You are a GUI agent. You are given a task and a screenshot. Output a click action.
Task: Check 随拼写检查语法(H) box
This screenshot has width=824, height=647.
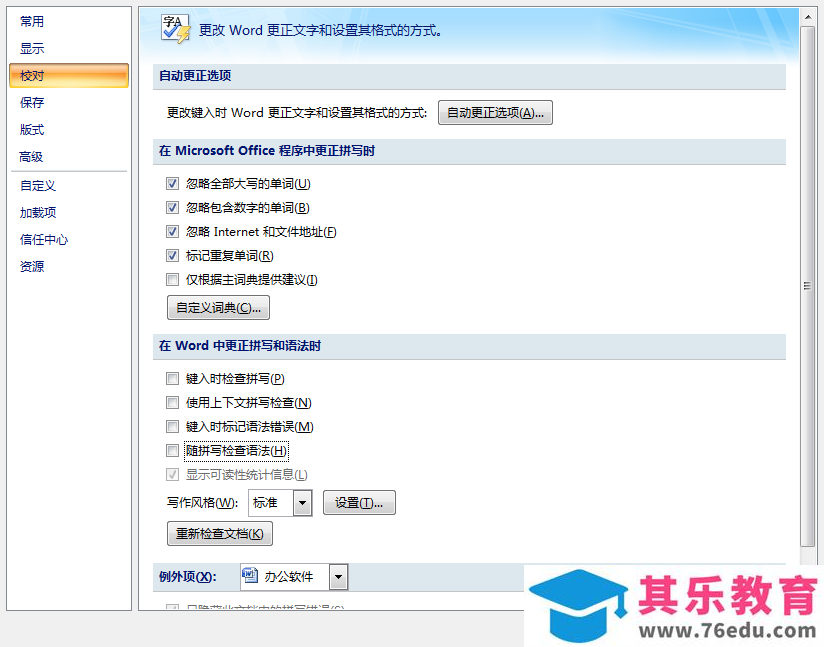pos(172,450)
